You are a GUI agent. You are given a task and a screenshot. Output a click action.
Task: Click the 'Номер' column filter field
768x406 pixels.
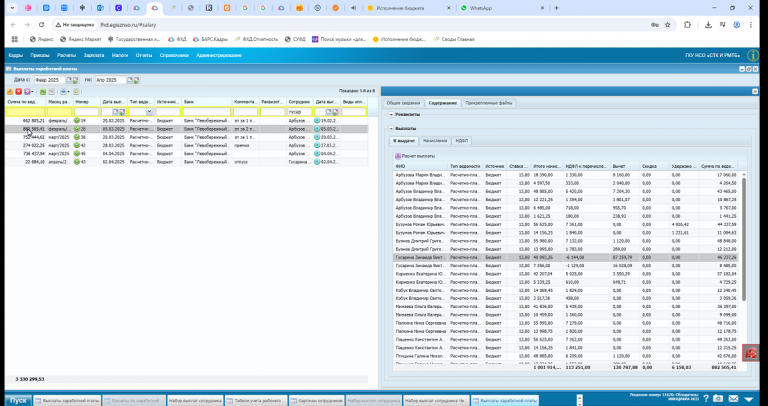[x=87, y=112]
